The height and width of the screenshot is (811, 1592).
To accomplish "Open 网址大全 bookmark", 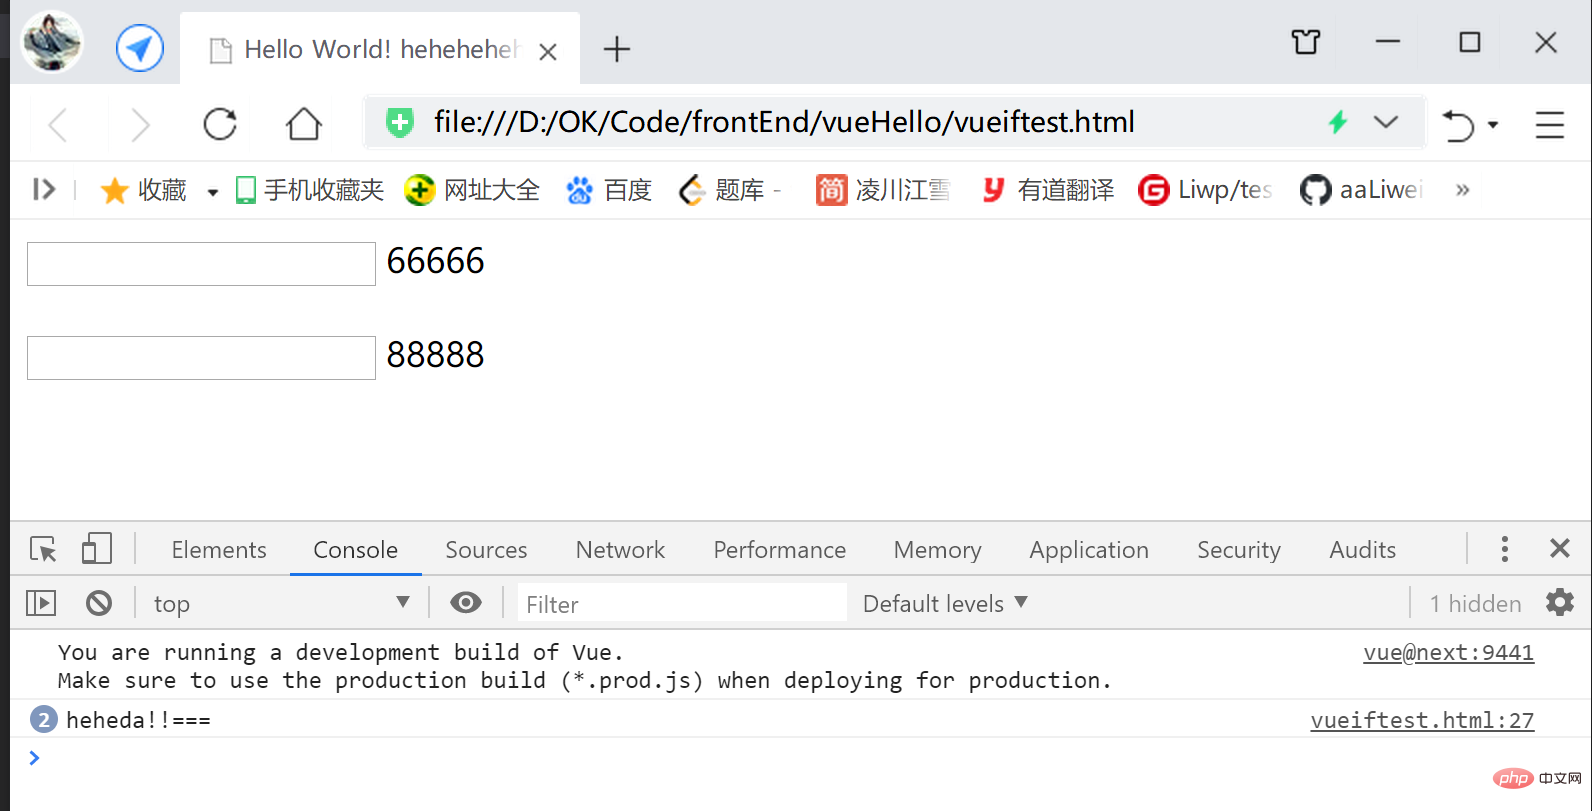I will point(472,190).
